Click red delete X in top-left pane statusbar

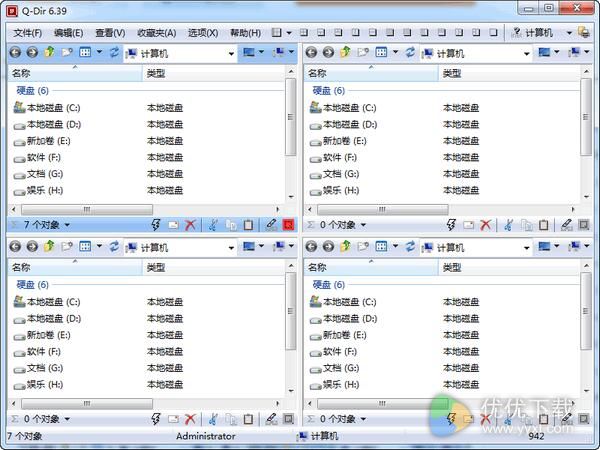[190, 225]
